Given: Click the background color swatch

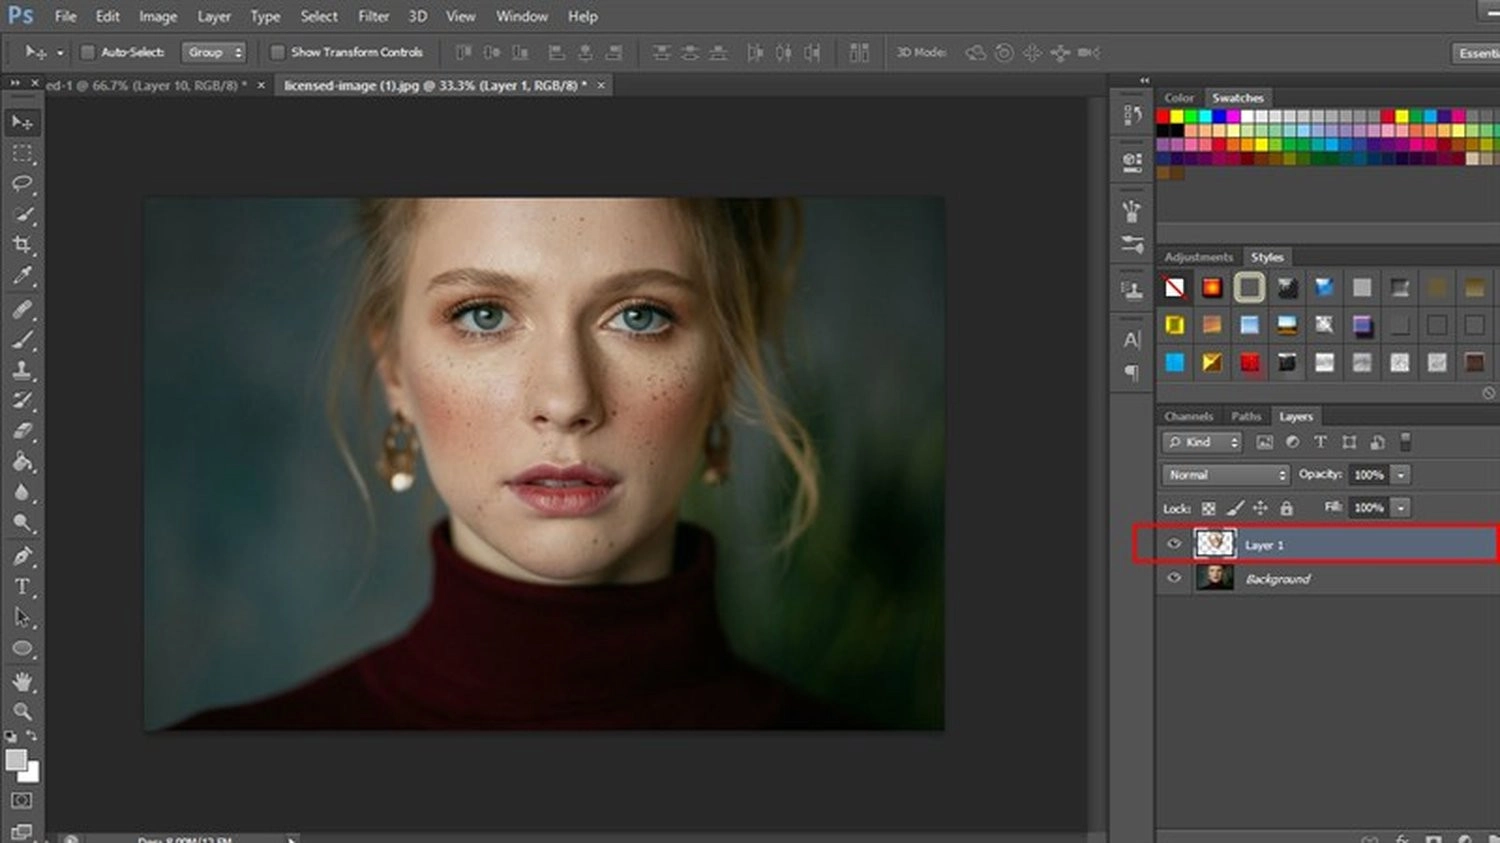Looking at the screenshot, I should (x=31, y=774).
